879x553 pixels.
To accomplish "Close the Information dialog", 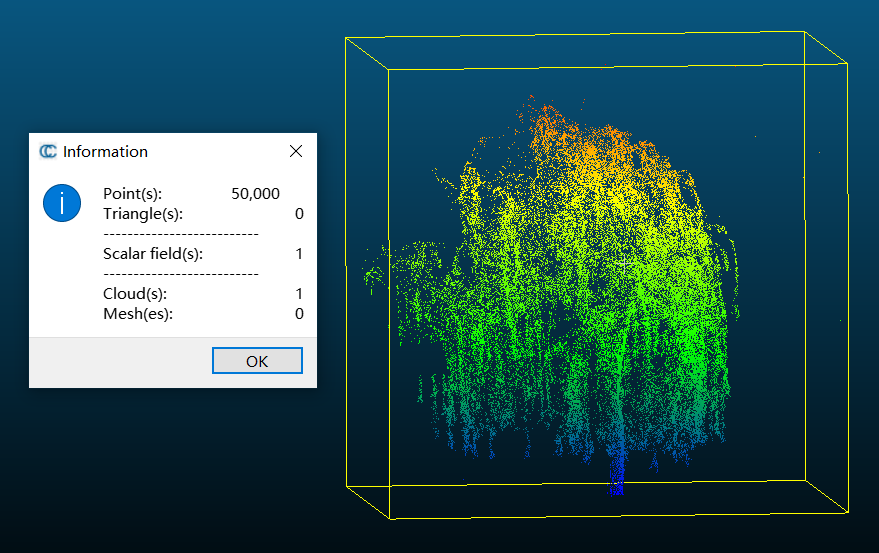I will pyautogui.click(x=296, y=151).
